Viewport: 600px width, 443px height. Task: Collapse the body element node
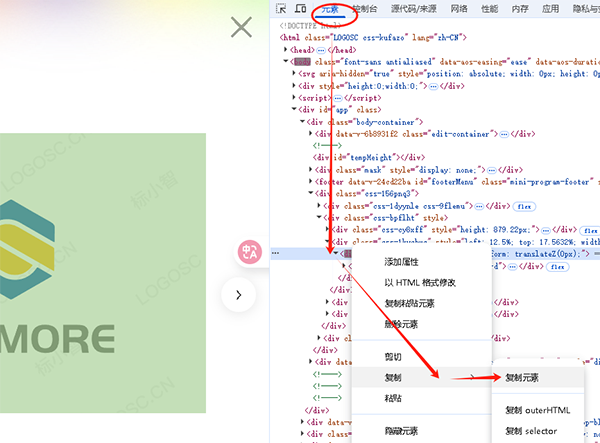(x=285, y=61)
